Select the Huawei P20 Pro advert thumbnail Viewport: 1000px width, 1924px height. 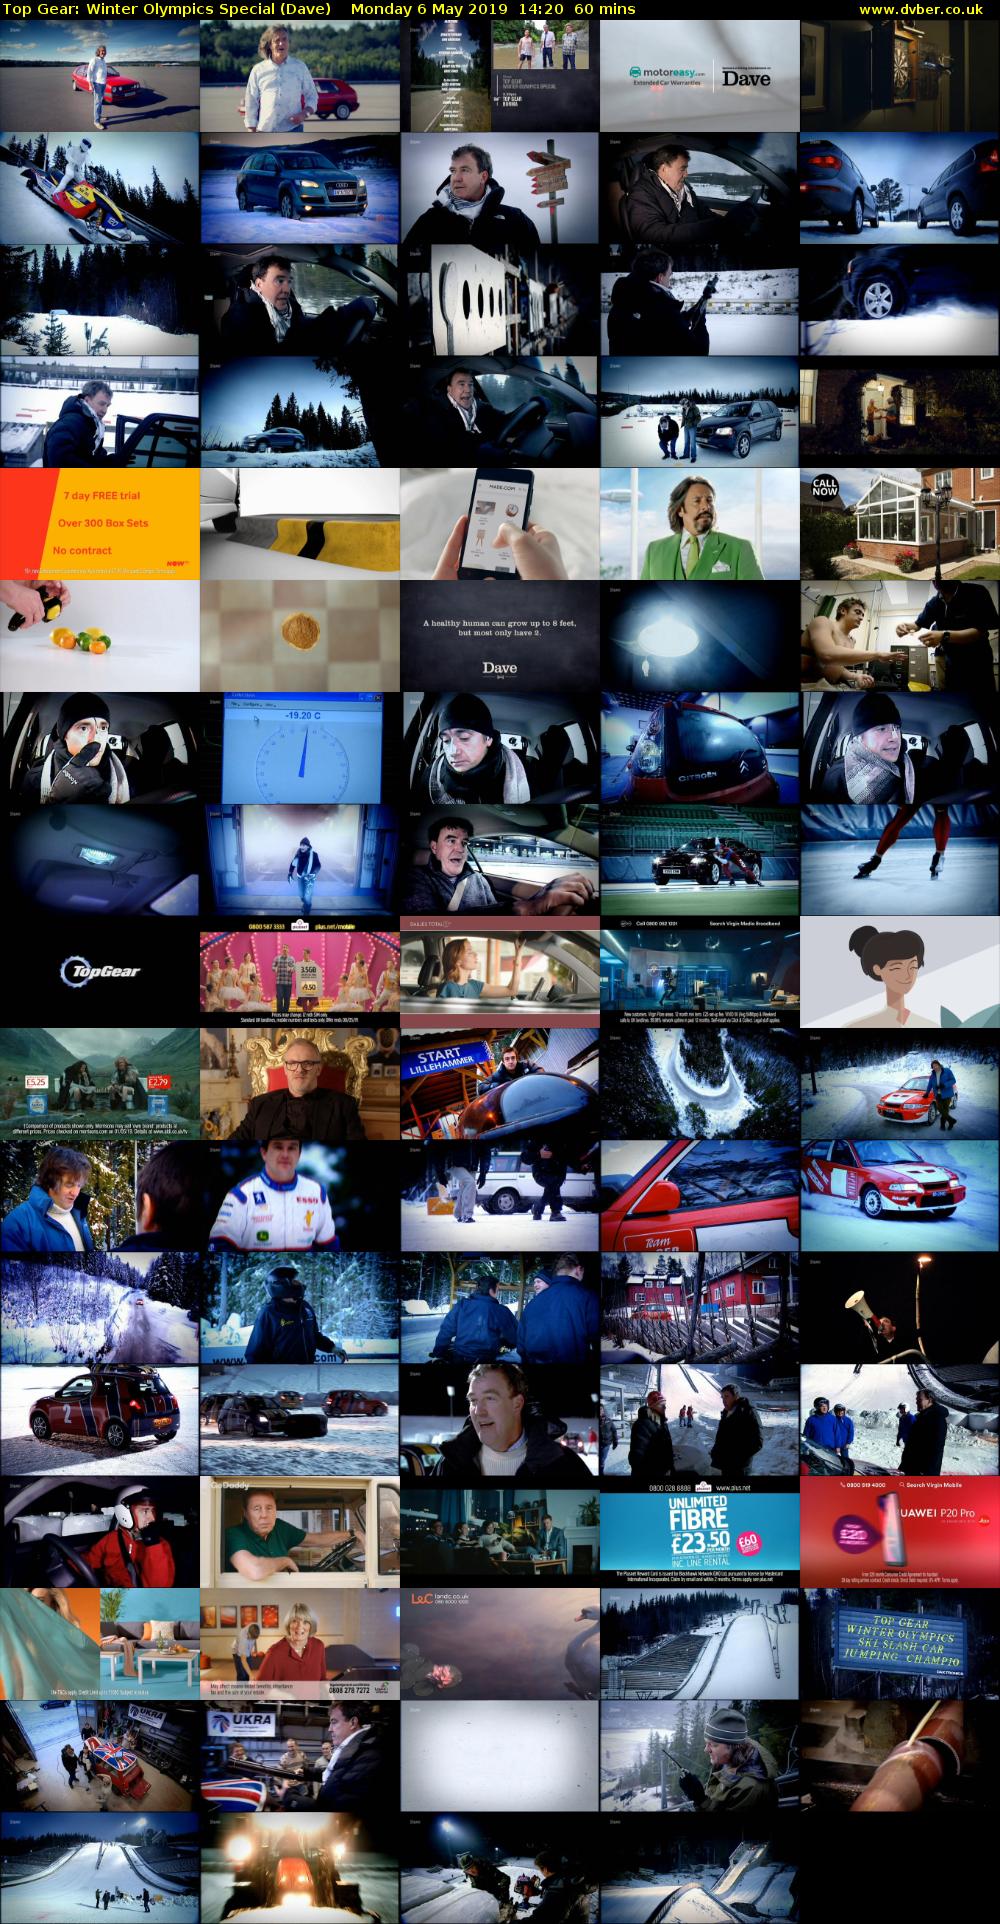click(x=899, y=1532)
